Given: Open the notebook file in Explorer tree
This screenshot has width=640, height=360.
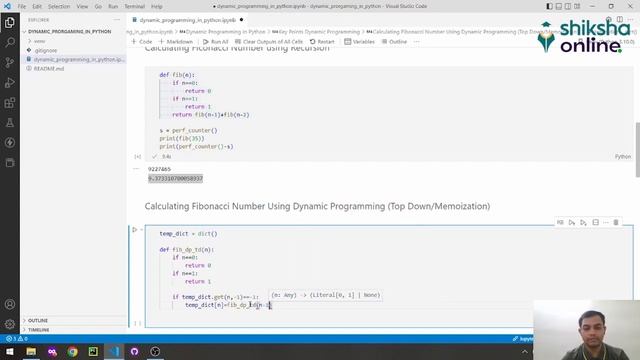Looking at the screenshot, I should 78,60.
